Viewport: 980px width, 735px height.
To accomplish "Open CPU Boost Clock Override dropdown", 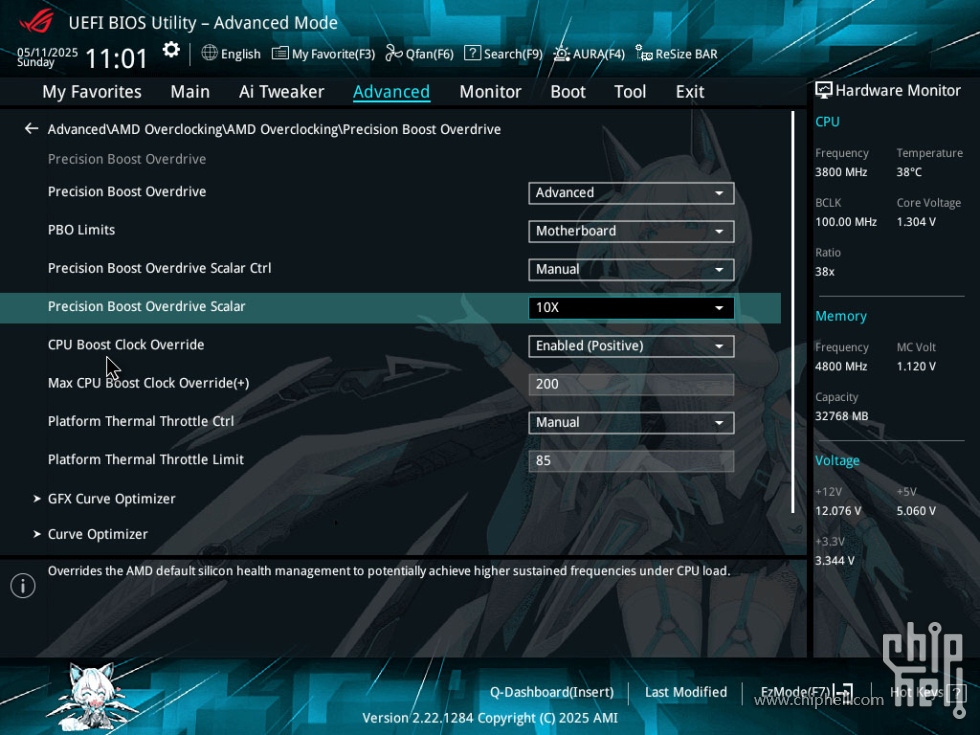I will [631, 346].
